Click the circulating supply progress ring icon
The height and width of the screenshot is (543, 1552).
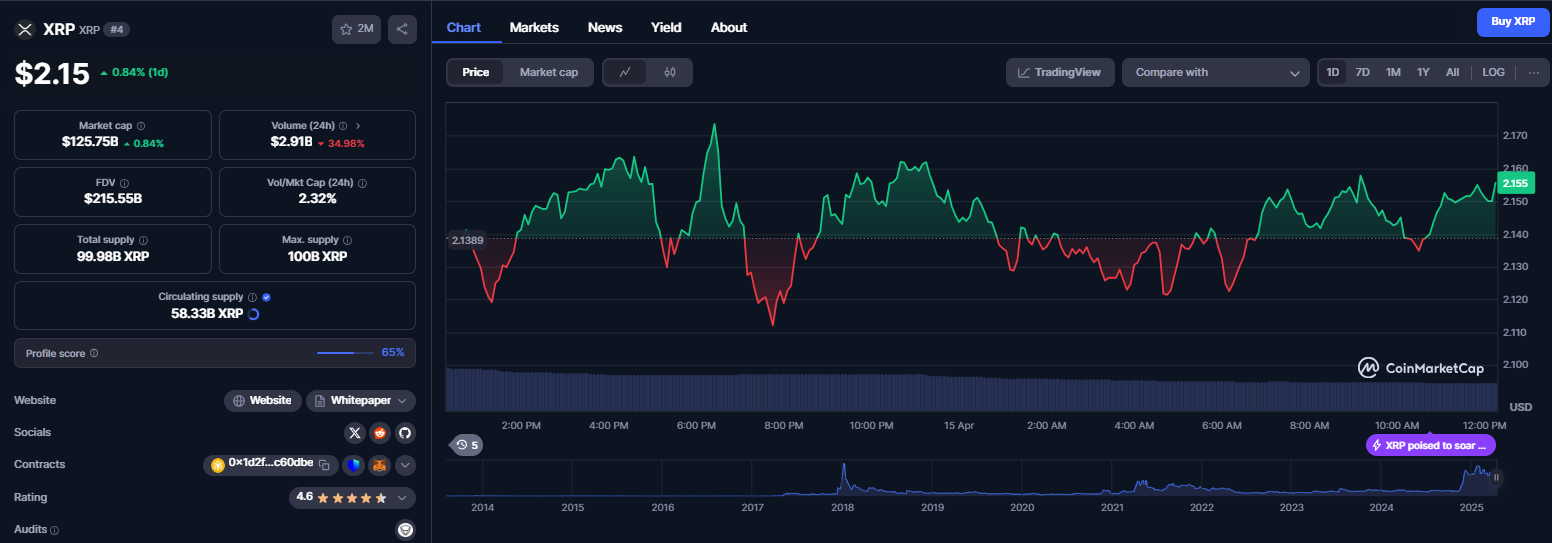(253, 313)
